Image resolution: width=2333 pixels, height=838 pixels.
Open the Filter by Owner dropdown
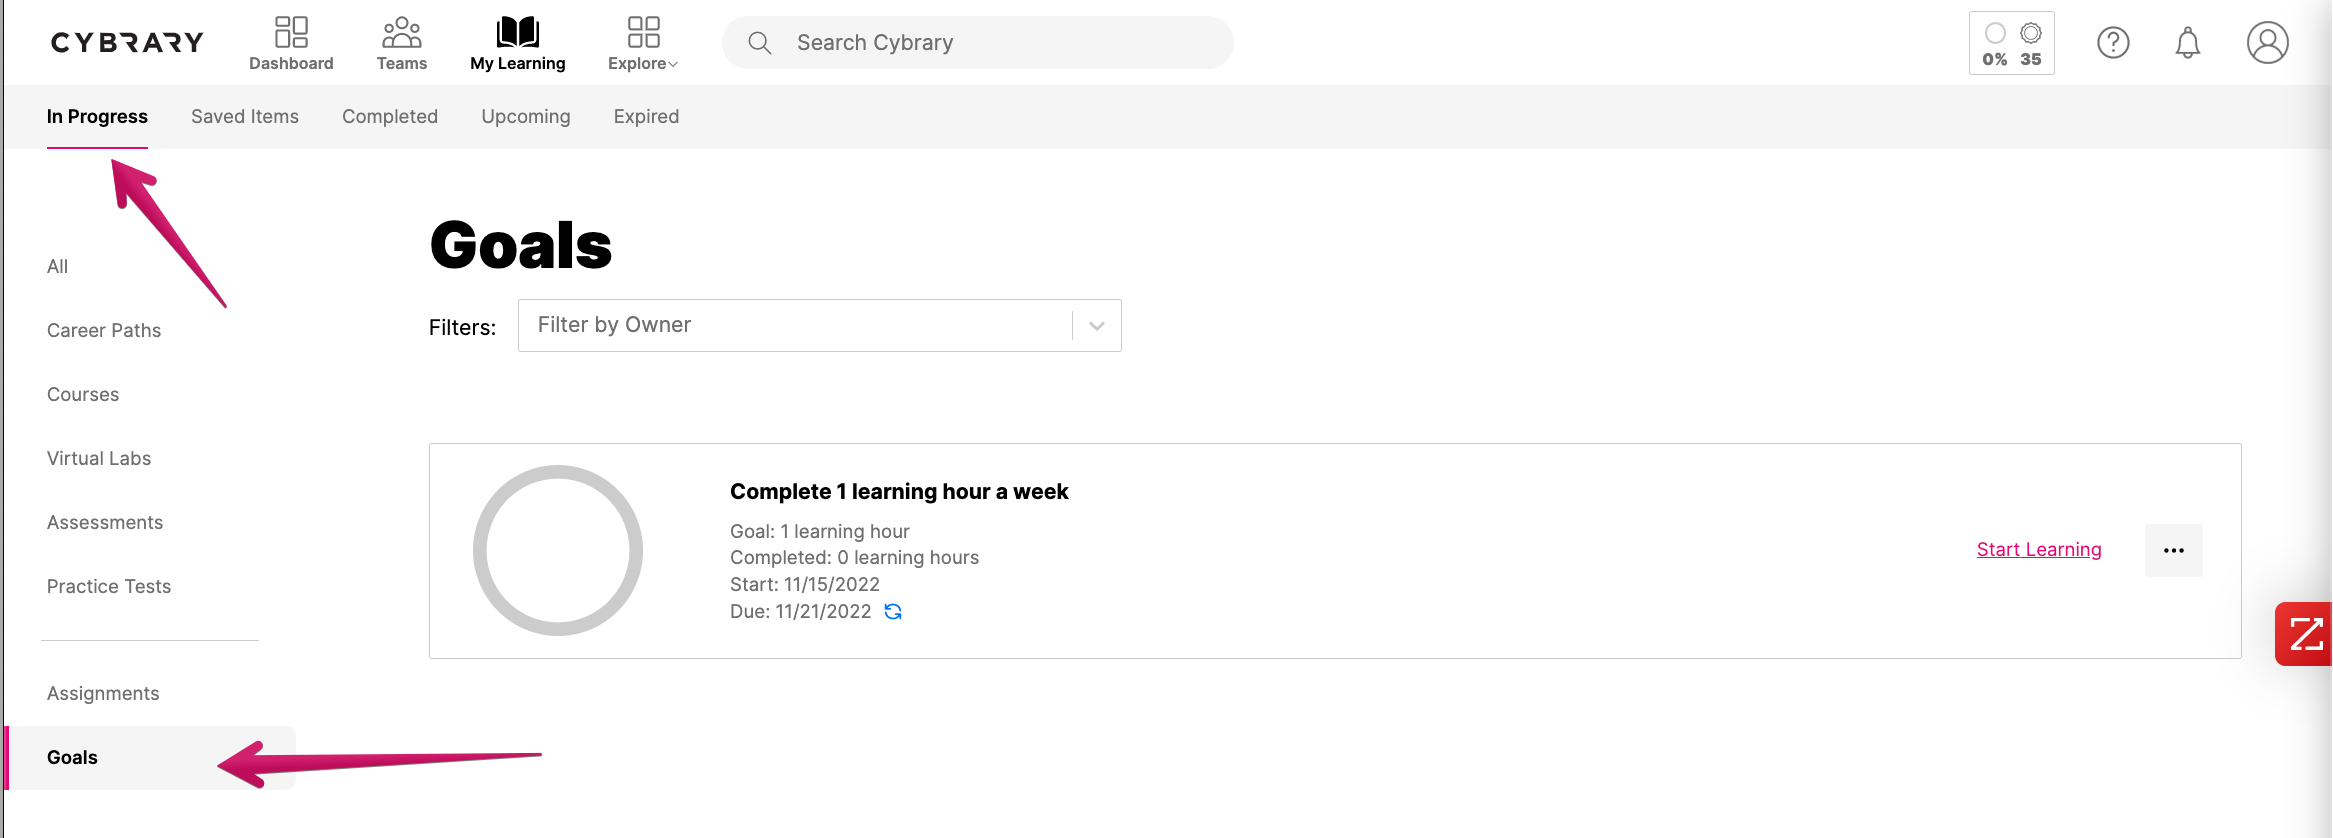click(x=819, y=326)
